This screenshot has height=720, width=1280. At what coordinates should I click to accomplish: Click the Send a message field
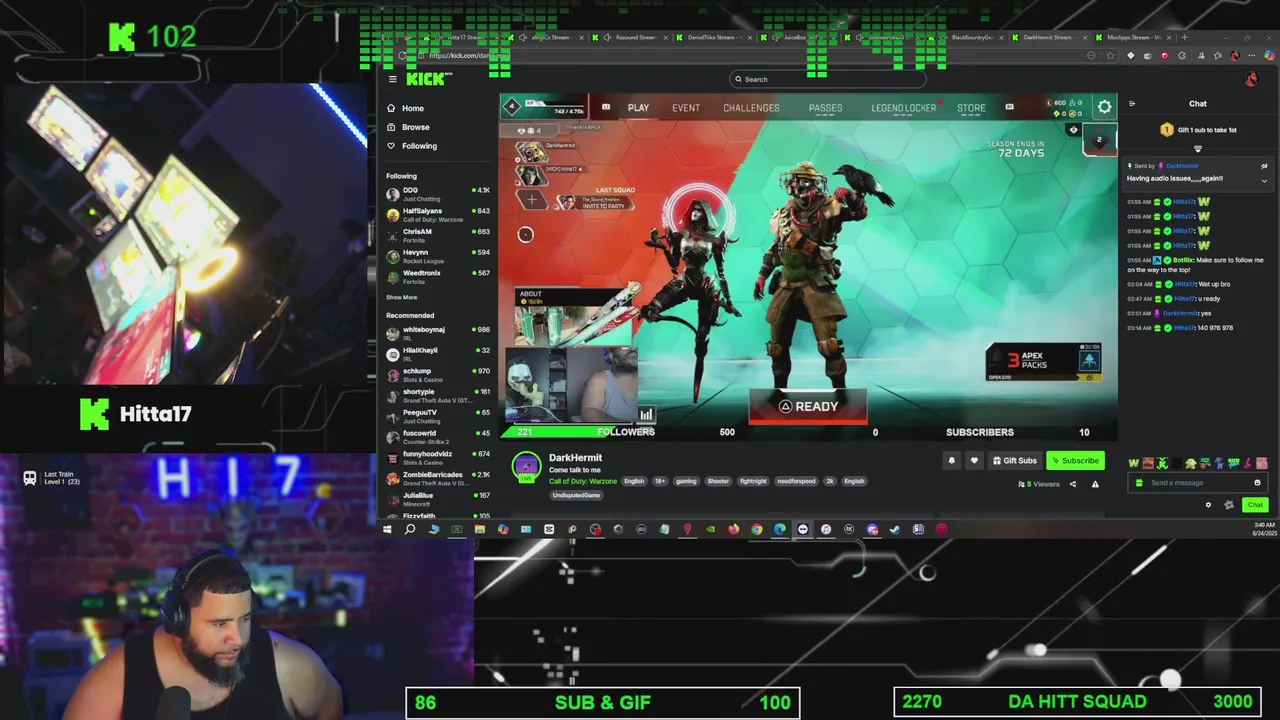click(1197, 483)
